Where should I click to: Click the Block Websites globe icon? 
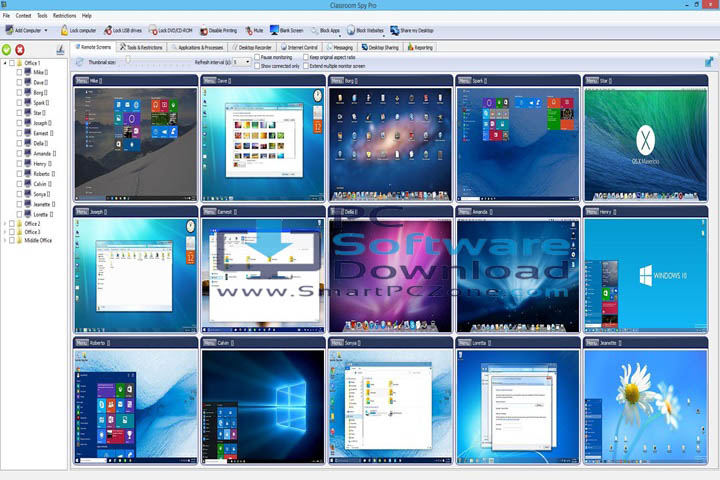click(x=351, y=30)
